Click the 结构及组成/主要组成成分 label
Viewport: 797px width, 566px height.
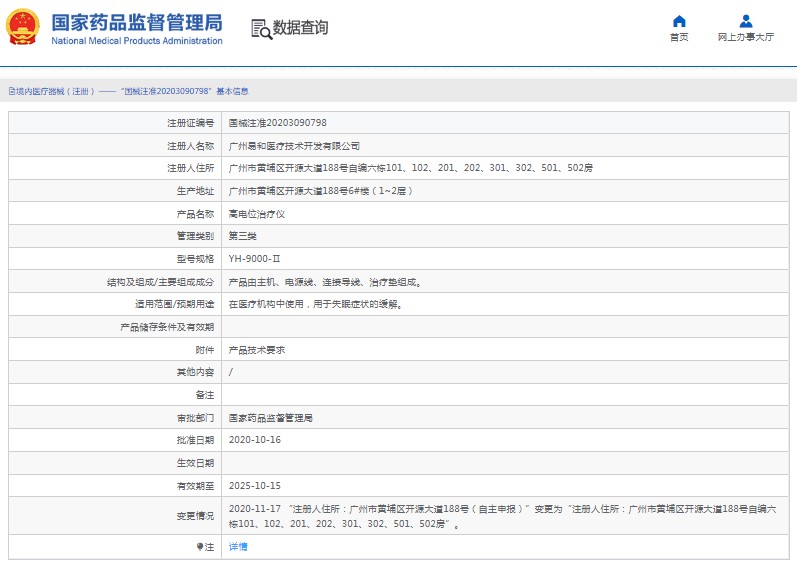pyautogui.click(x=160, y=282)
